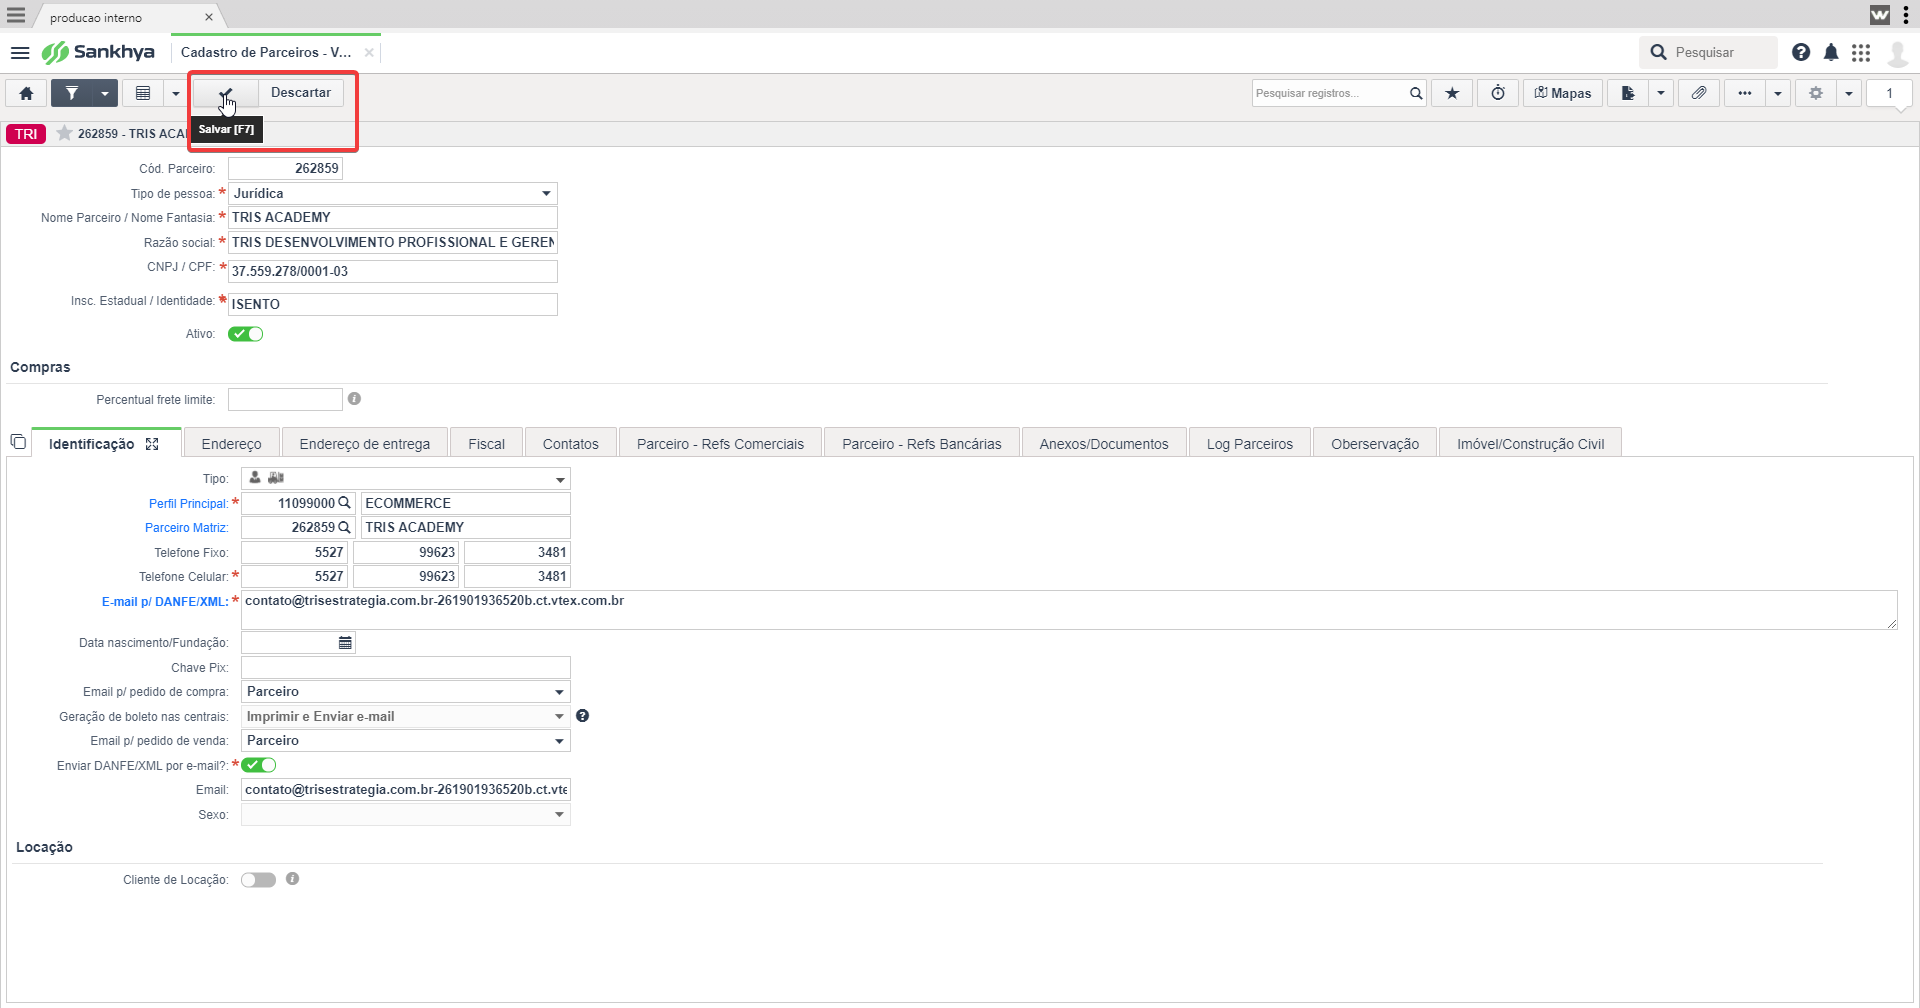1920x1008 pixels.
Task: Expand the filter dropdown arrow
Action: click(x=105, y=93)
